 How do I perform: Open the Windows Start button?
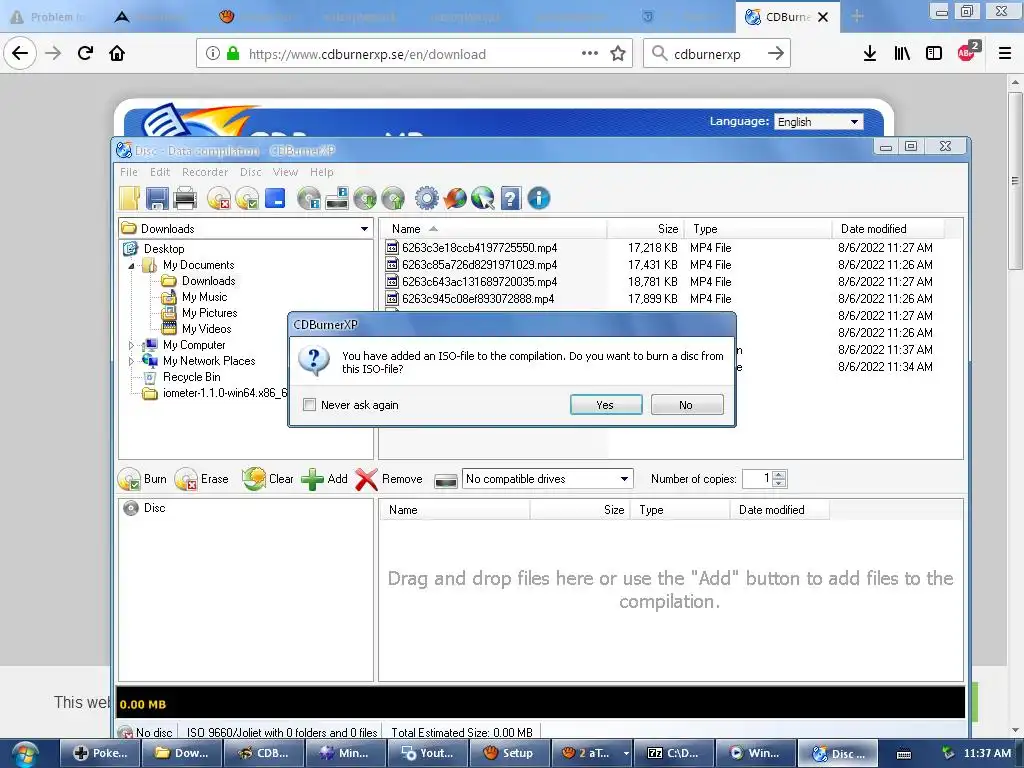[25, 754]
